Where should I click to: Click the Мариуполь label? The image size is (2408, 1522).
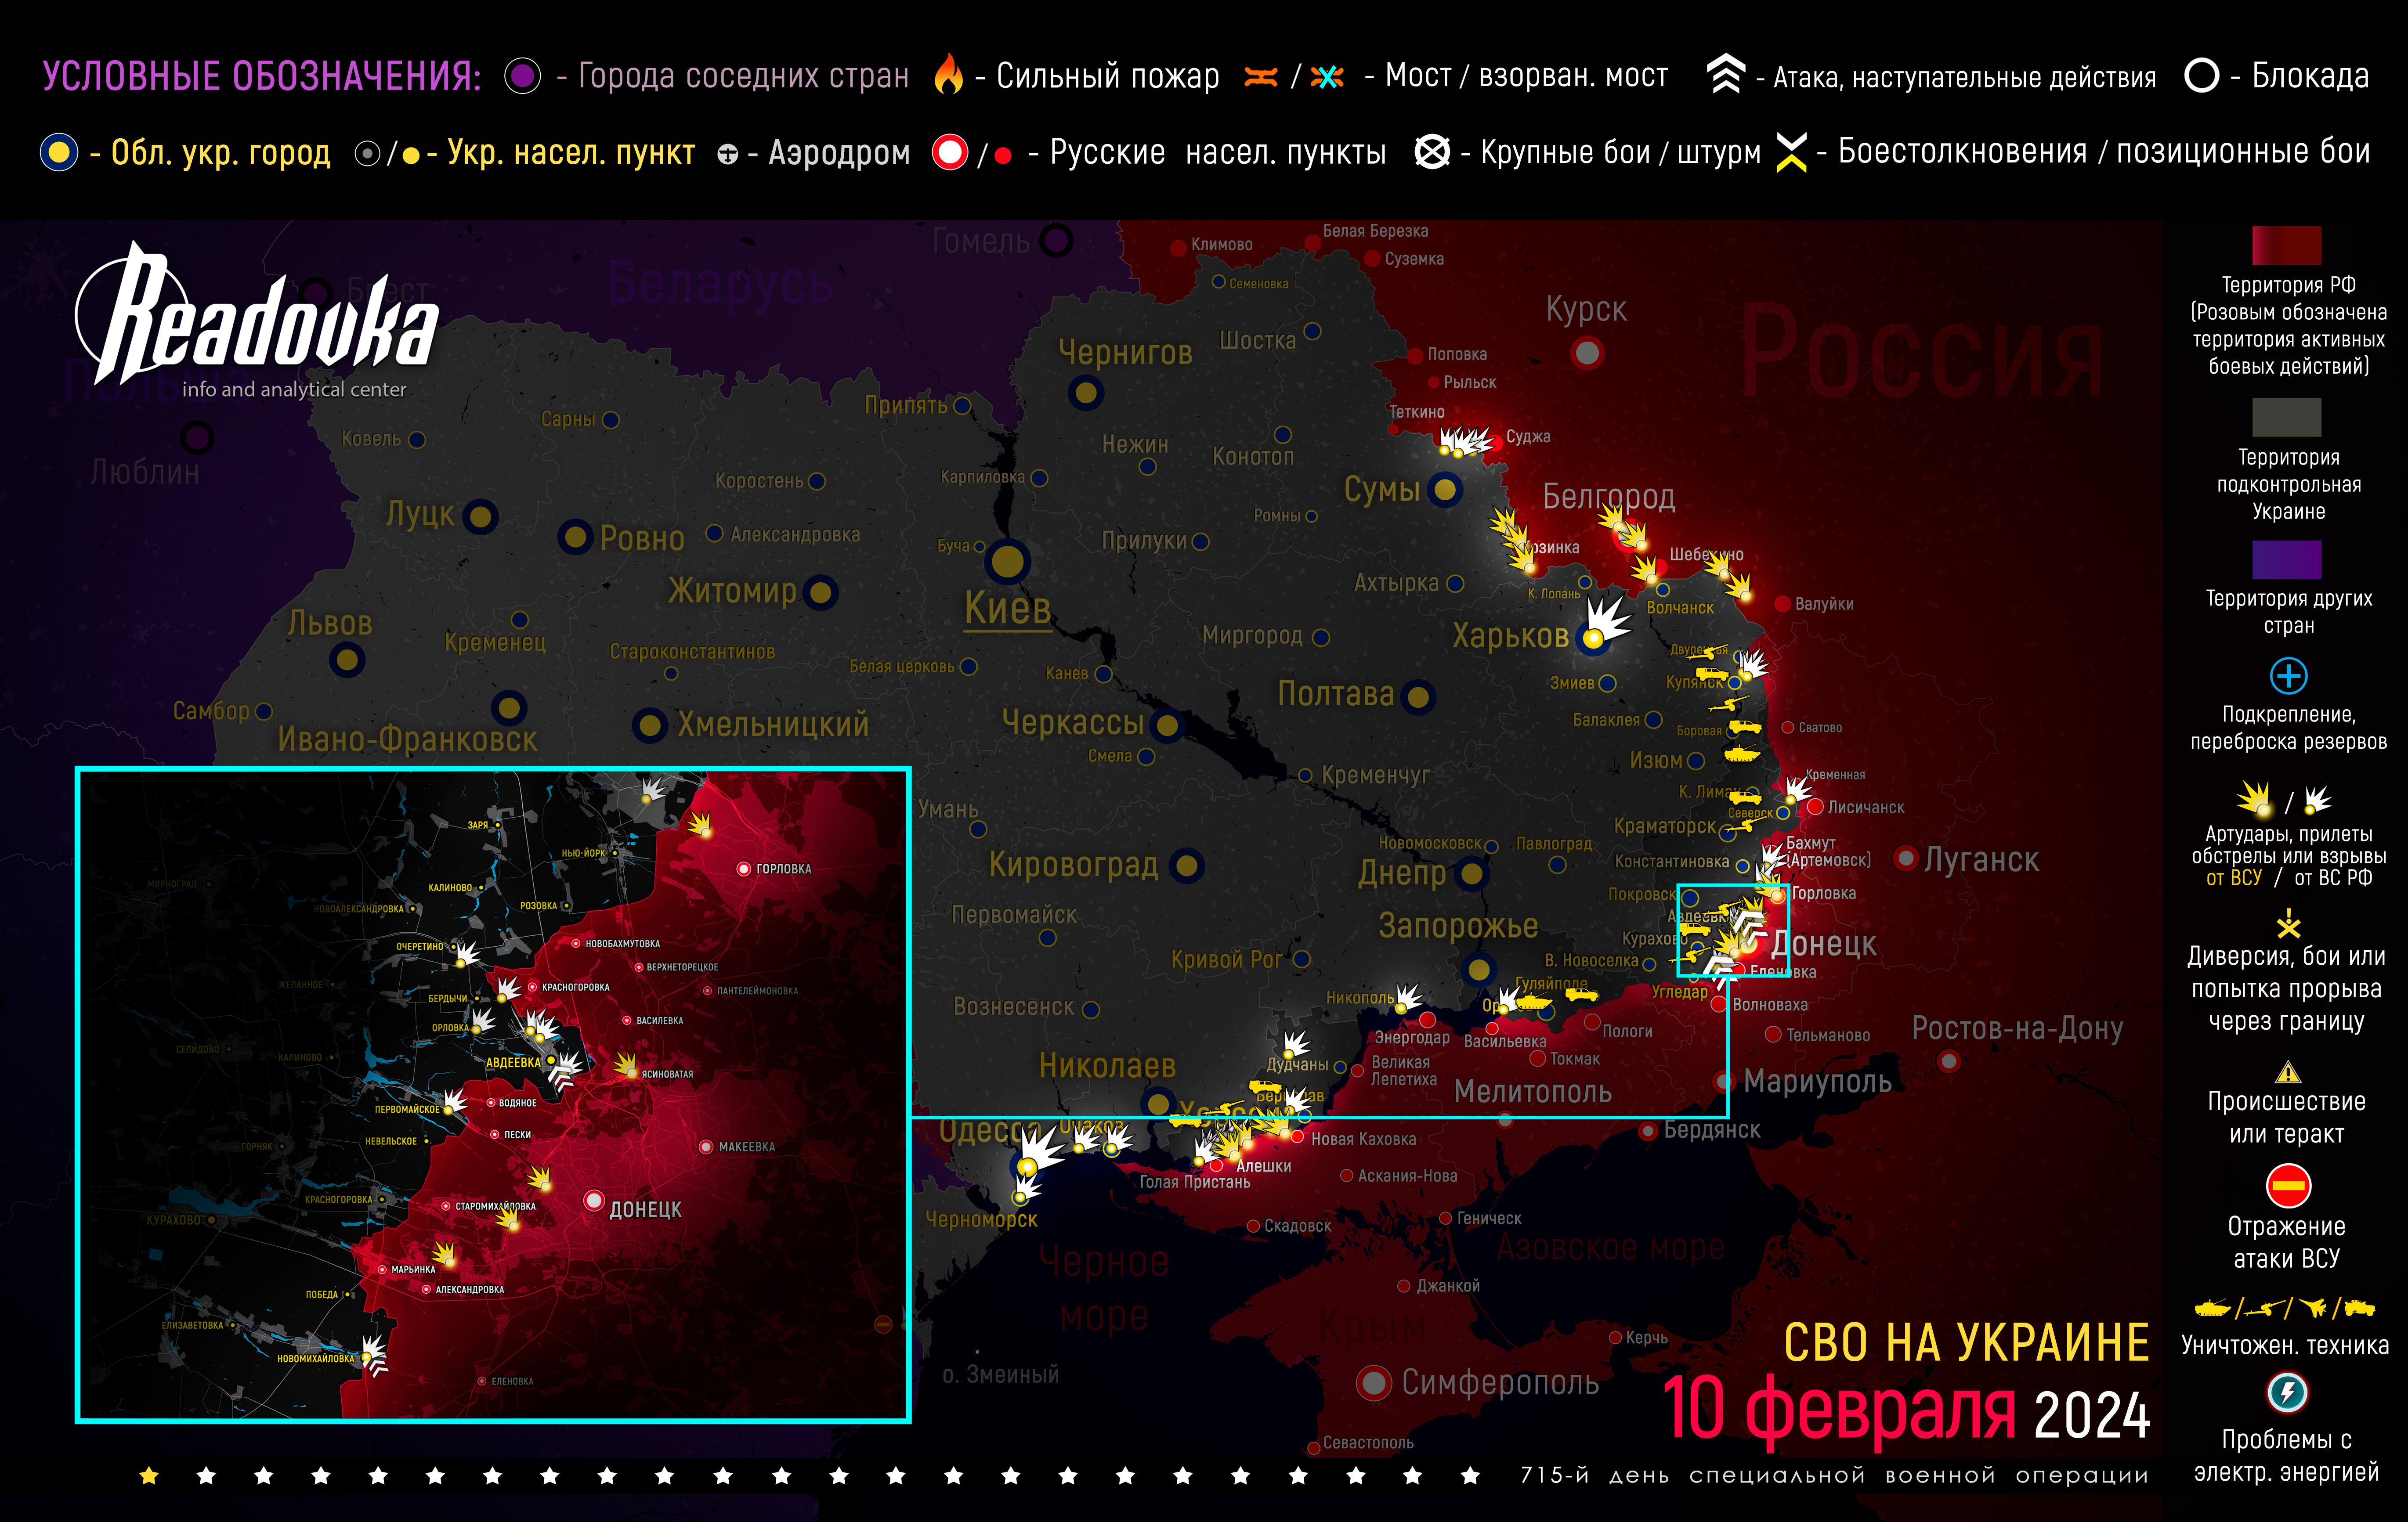coord(1817,1082)
